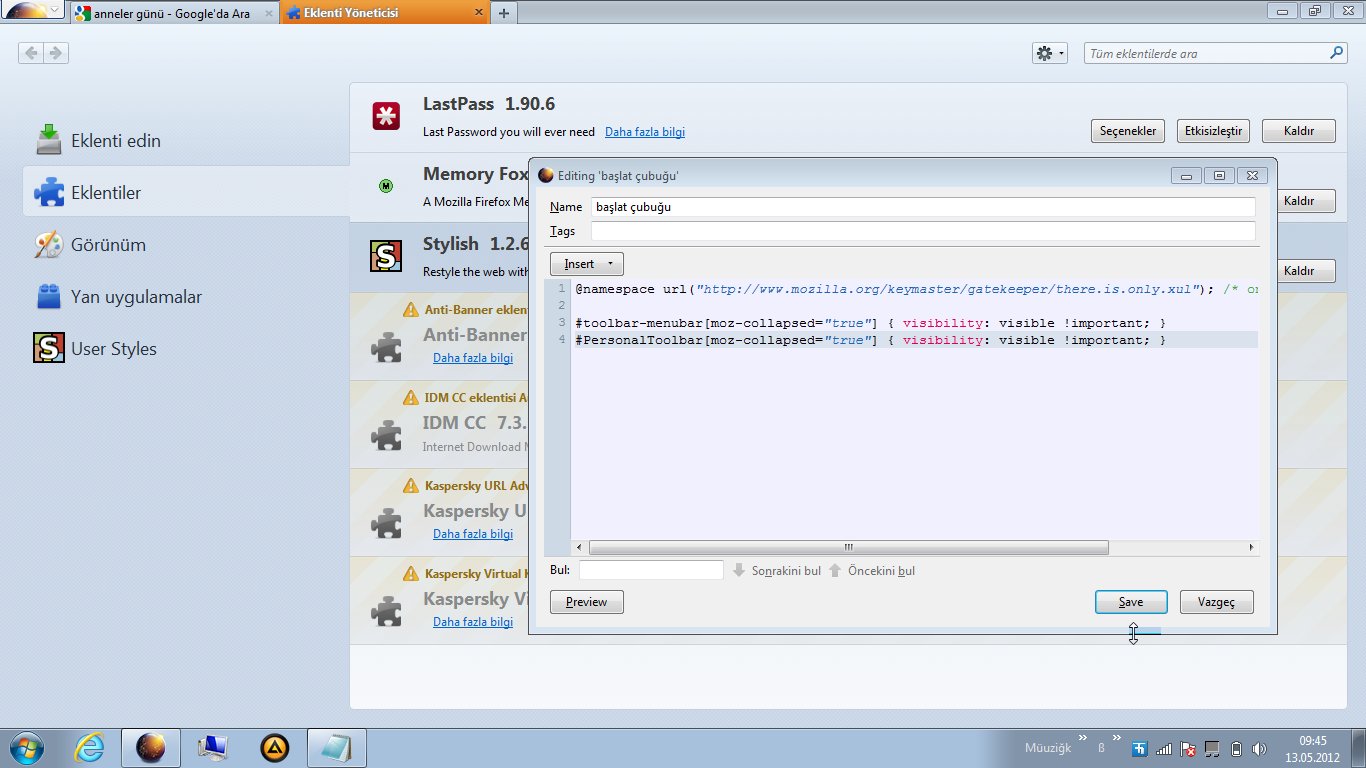Image resolution: width=1366 pixels, height=768 pixels.
Task: Click the volume speaker tray icon
Action: click(x=1259, y=748)
